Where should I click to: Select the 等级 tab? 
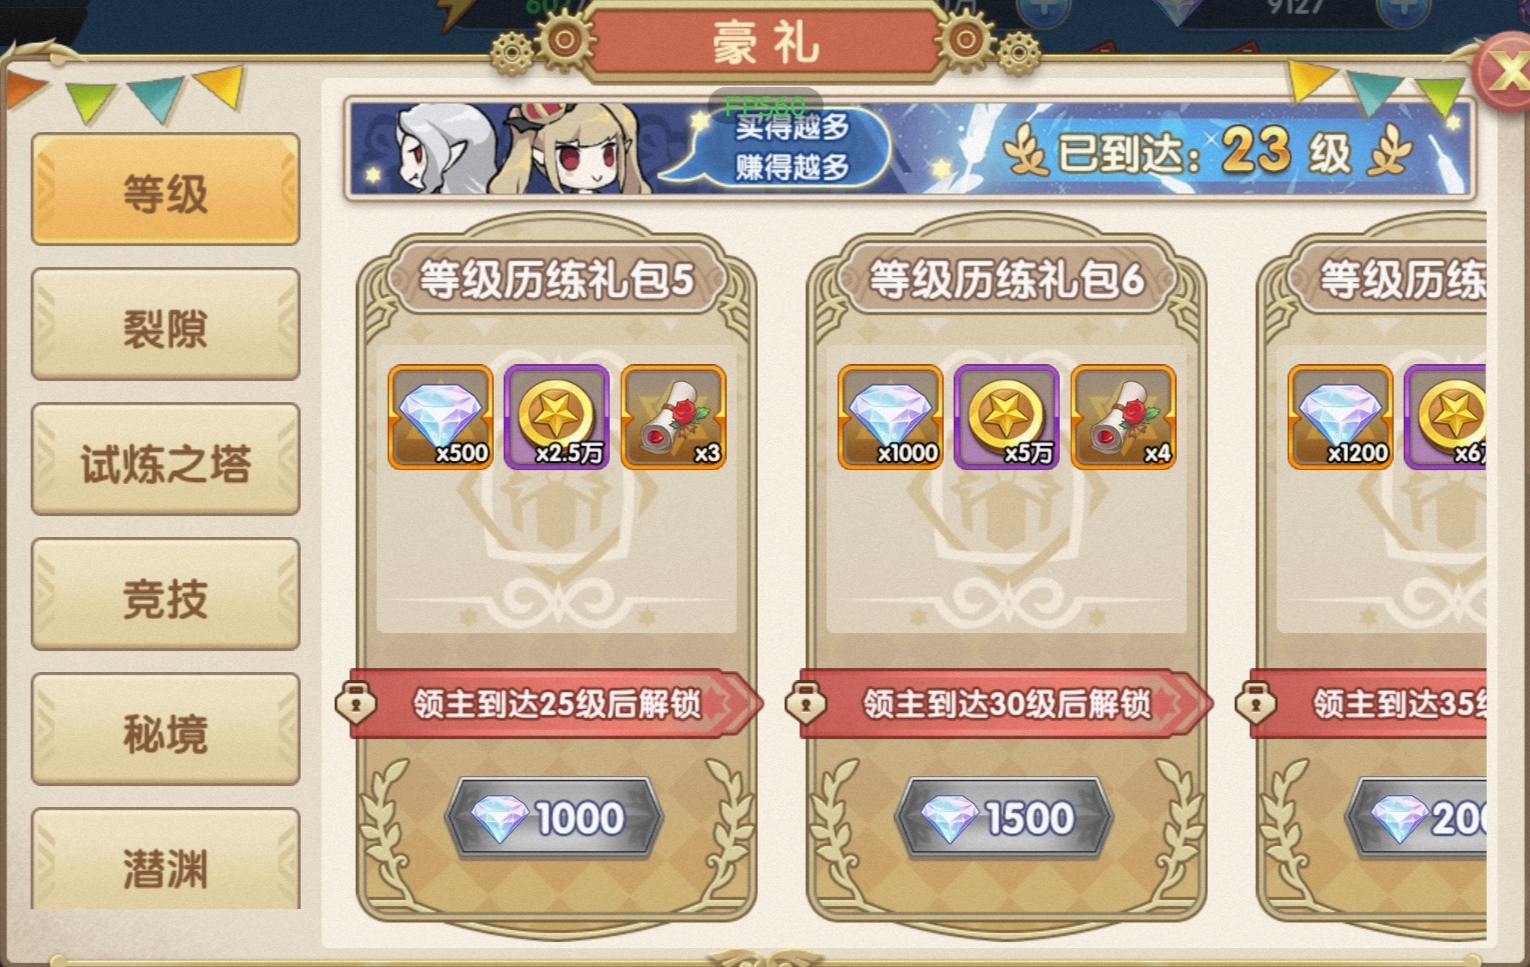tap(166, 190)
